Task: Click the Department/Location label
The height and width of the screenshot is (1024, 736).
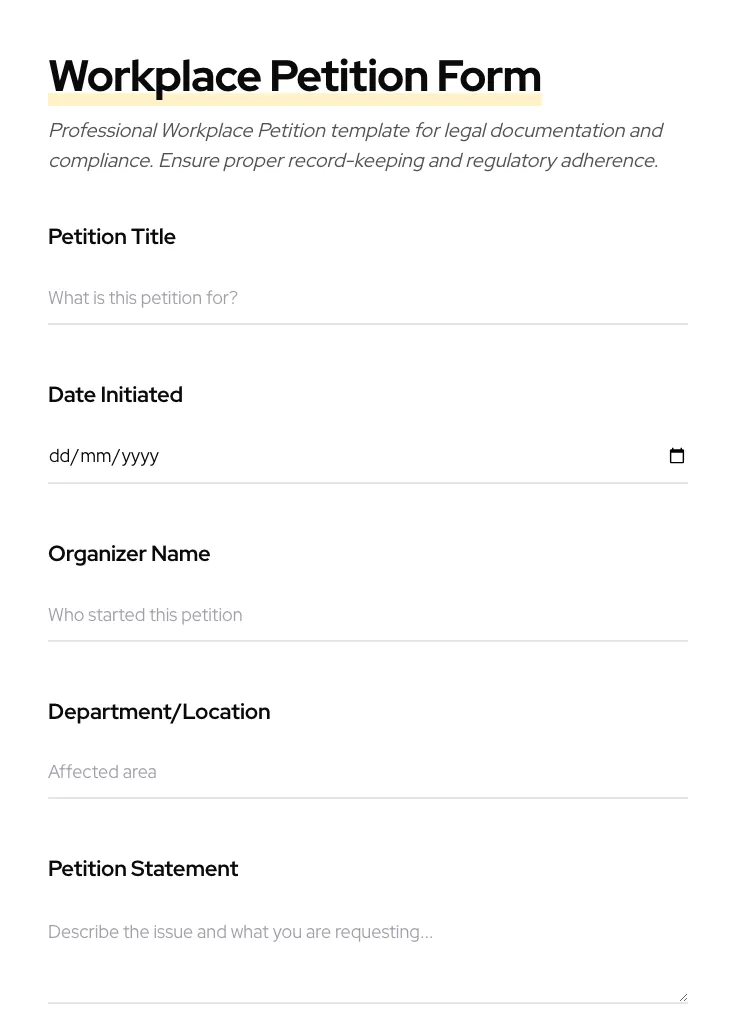Action: 159,711
